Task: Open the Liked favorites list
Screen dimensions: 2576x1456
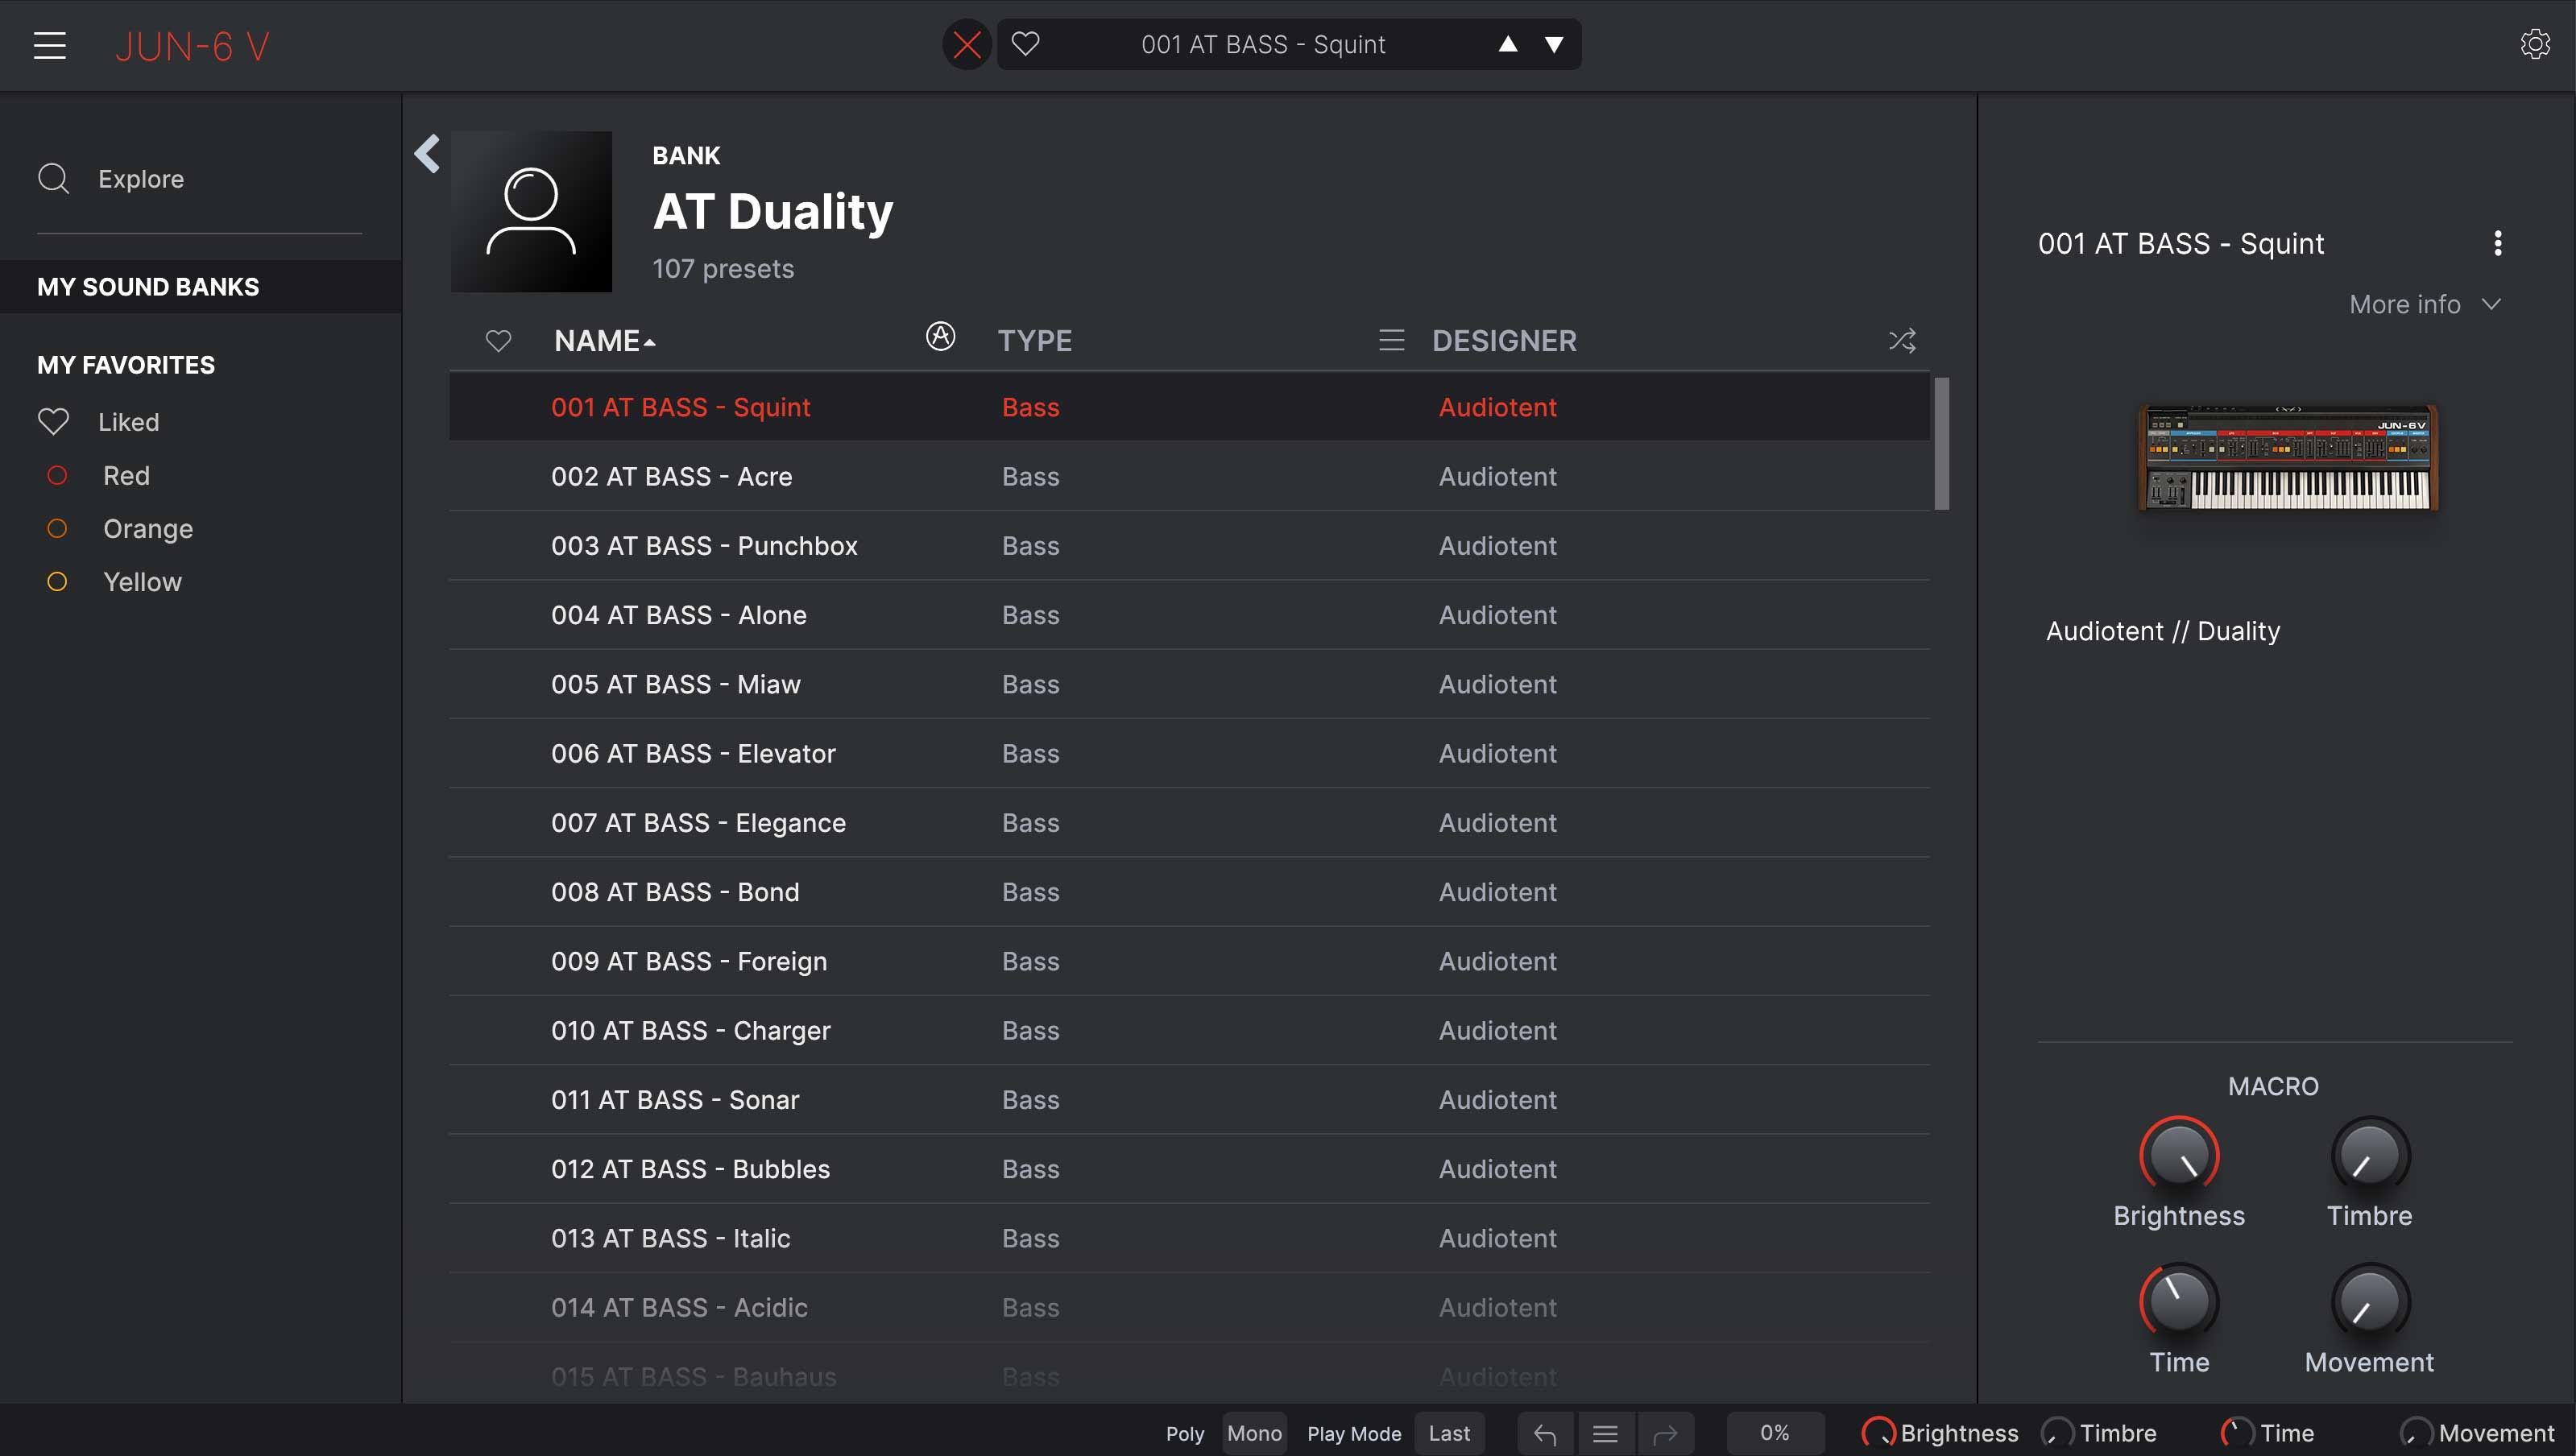Action: coord(128,422)
